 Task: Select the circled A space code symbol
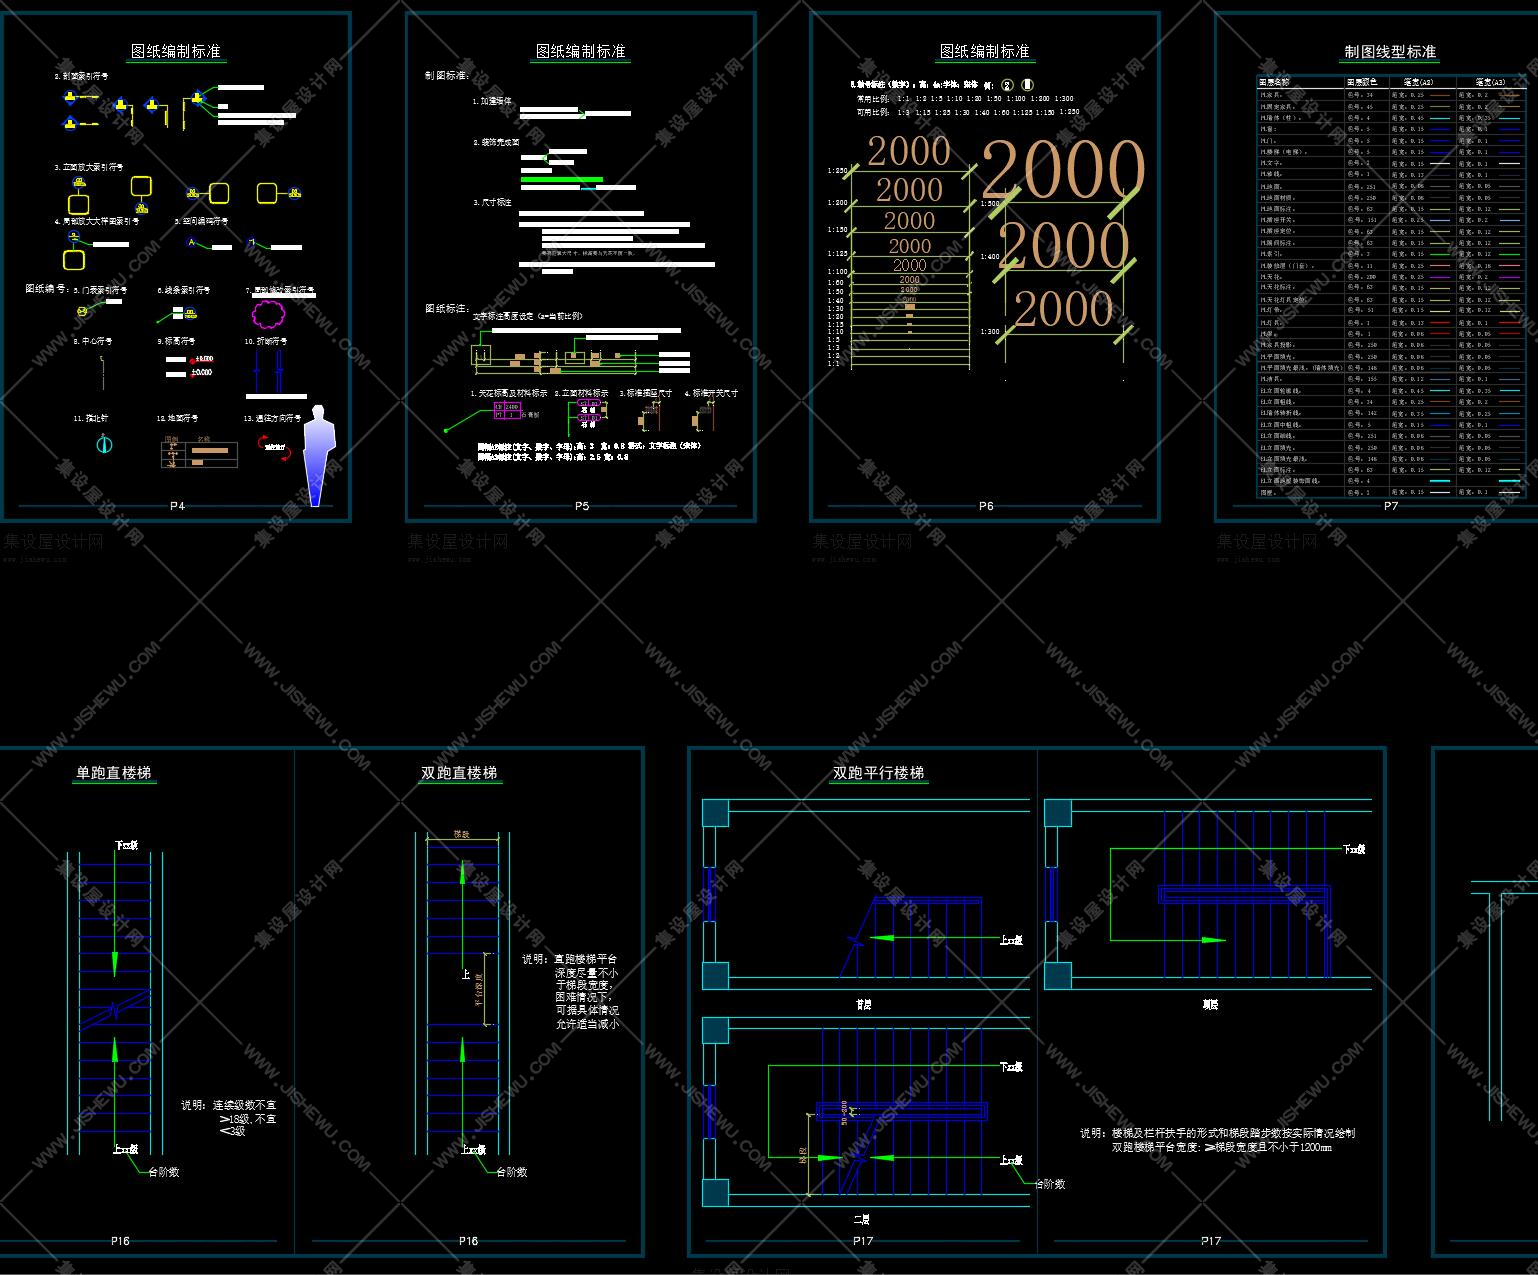(x=191, y=241)
